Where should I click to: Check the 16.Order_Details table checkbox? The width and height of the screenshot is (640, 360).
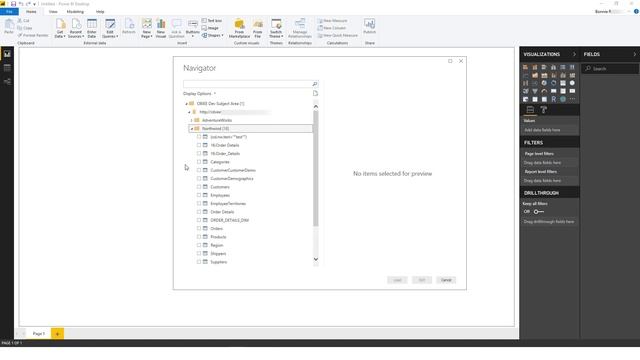click(x=199, y=153)
